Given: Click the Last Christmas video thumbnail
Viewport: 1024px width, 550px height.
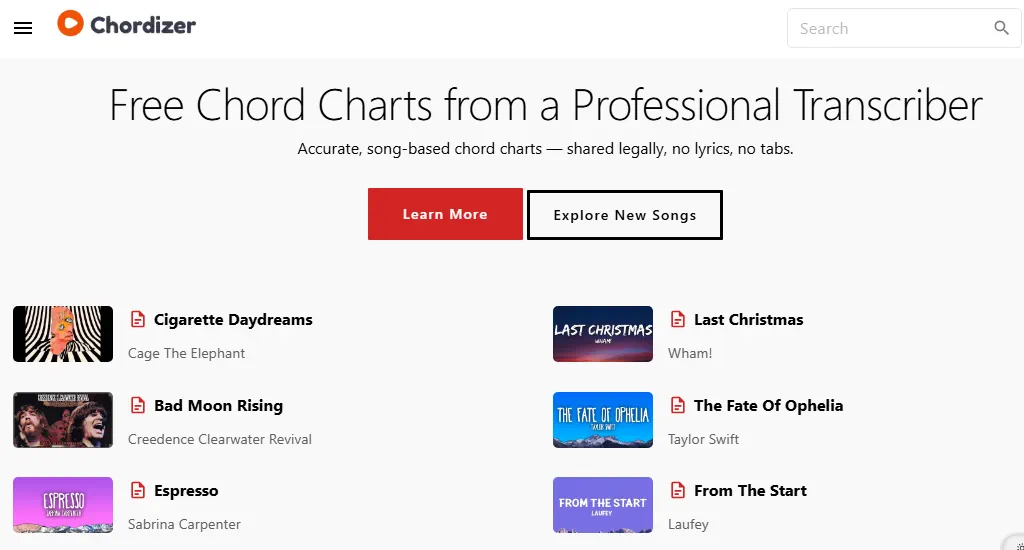Looking at the screenshot, I should click(x=603, y=334).
